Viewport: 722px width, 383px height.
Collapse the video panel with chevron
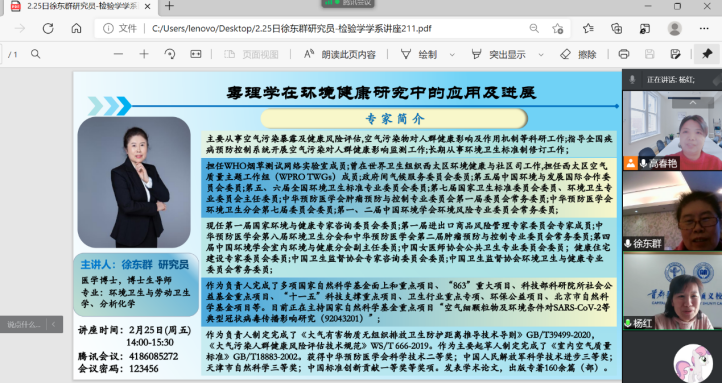tap(693, 103)
